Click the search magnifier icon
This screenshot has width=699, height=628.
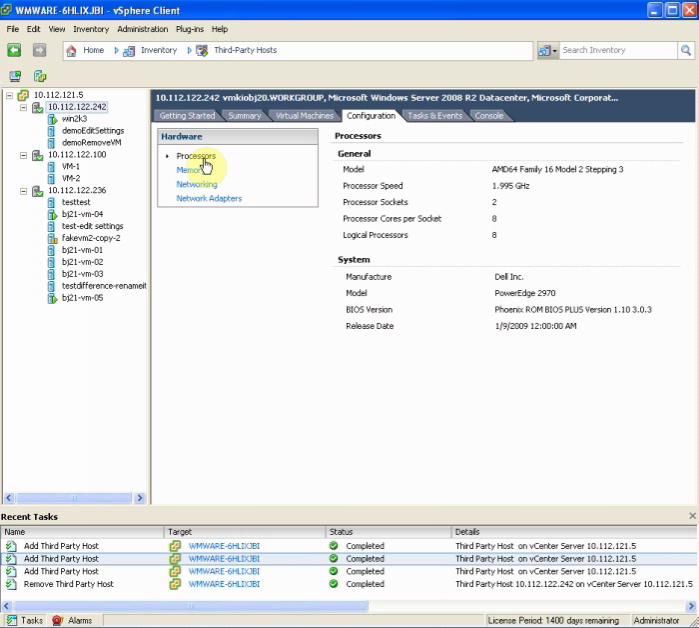point(686,50)
